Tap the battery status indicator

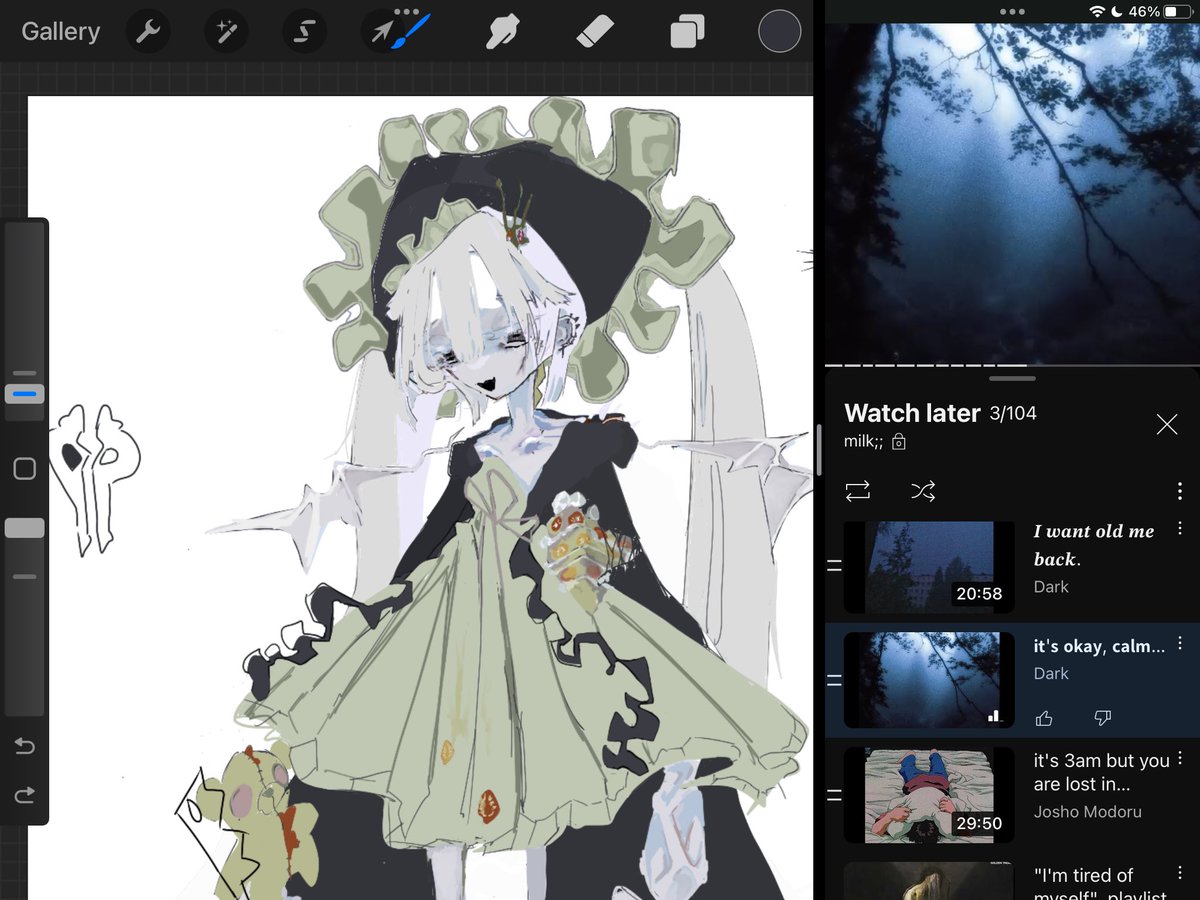click(x=1177, y=12)
